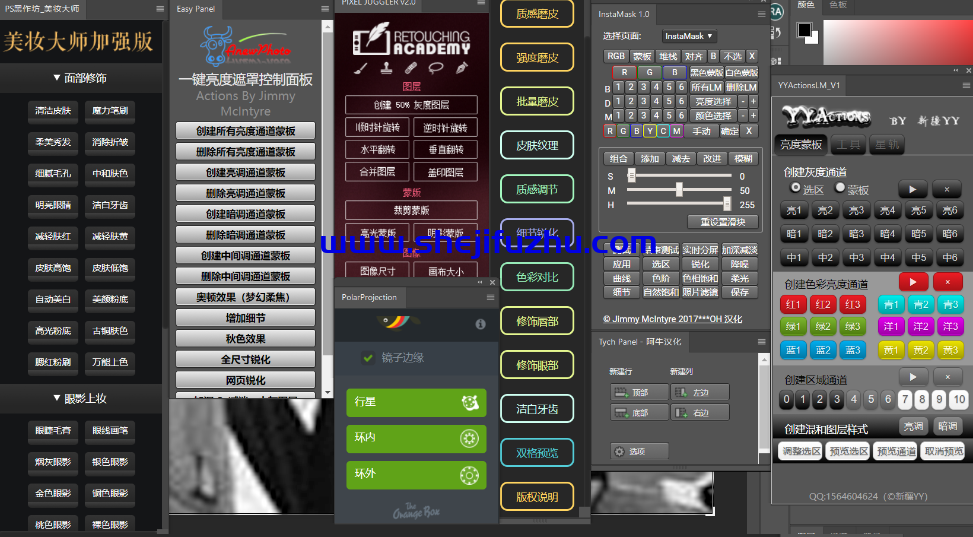Toggle the blue B channel button in InstaMask
The width and height of the screenshot is (973, 537).
click(675, 73)
